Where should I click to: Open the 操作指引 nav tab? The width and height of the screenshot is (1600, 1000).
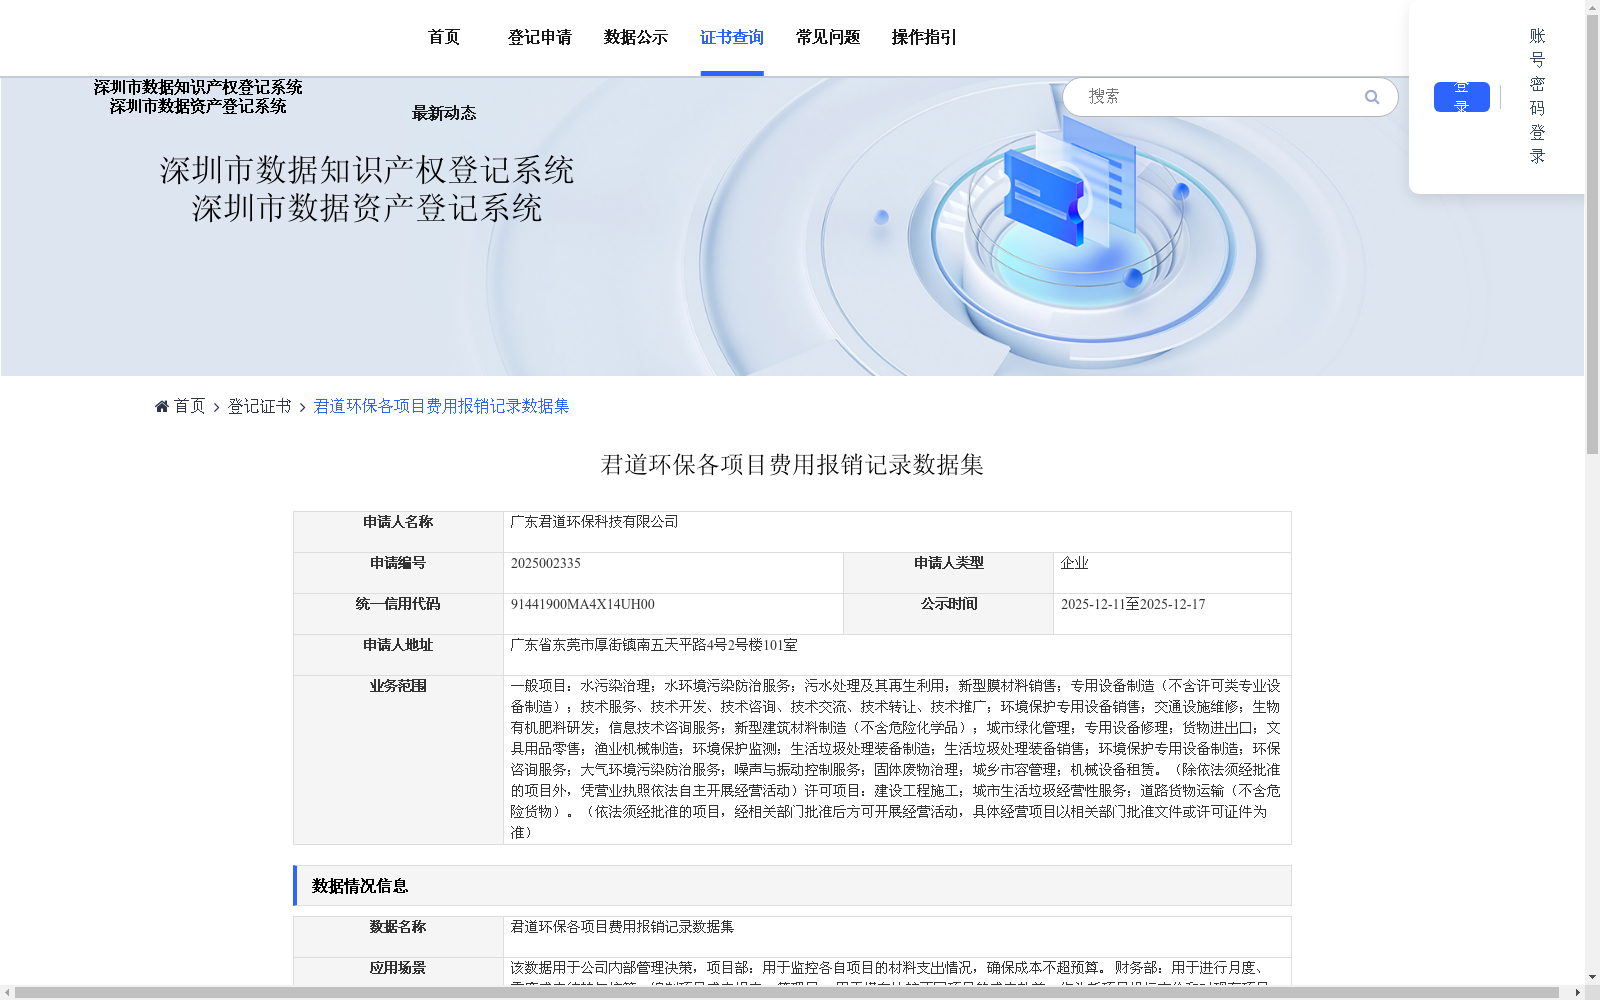coord(924,37)
